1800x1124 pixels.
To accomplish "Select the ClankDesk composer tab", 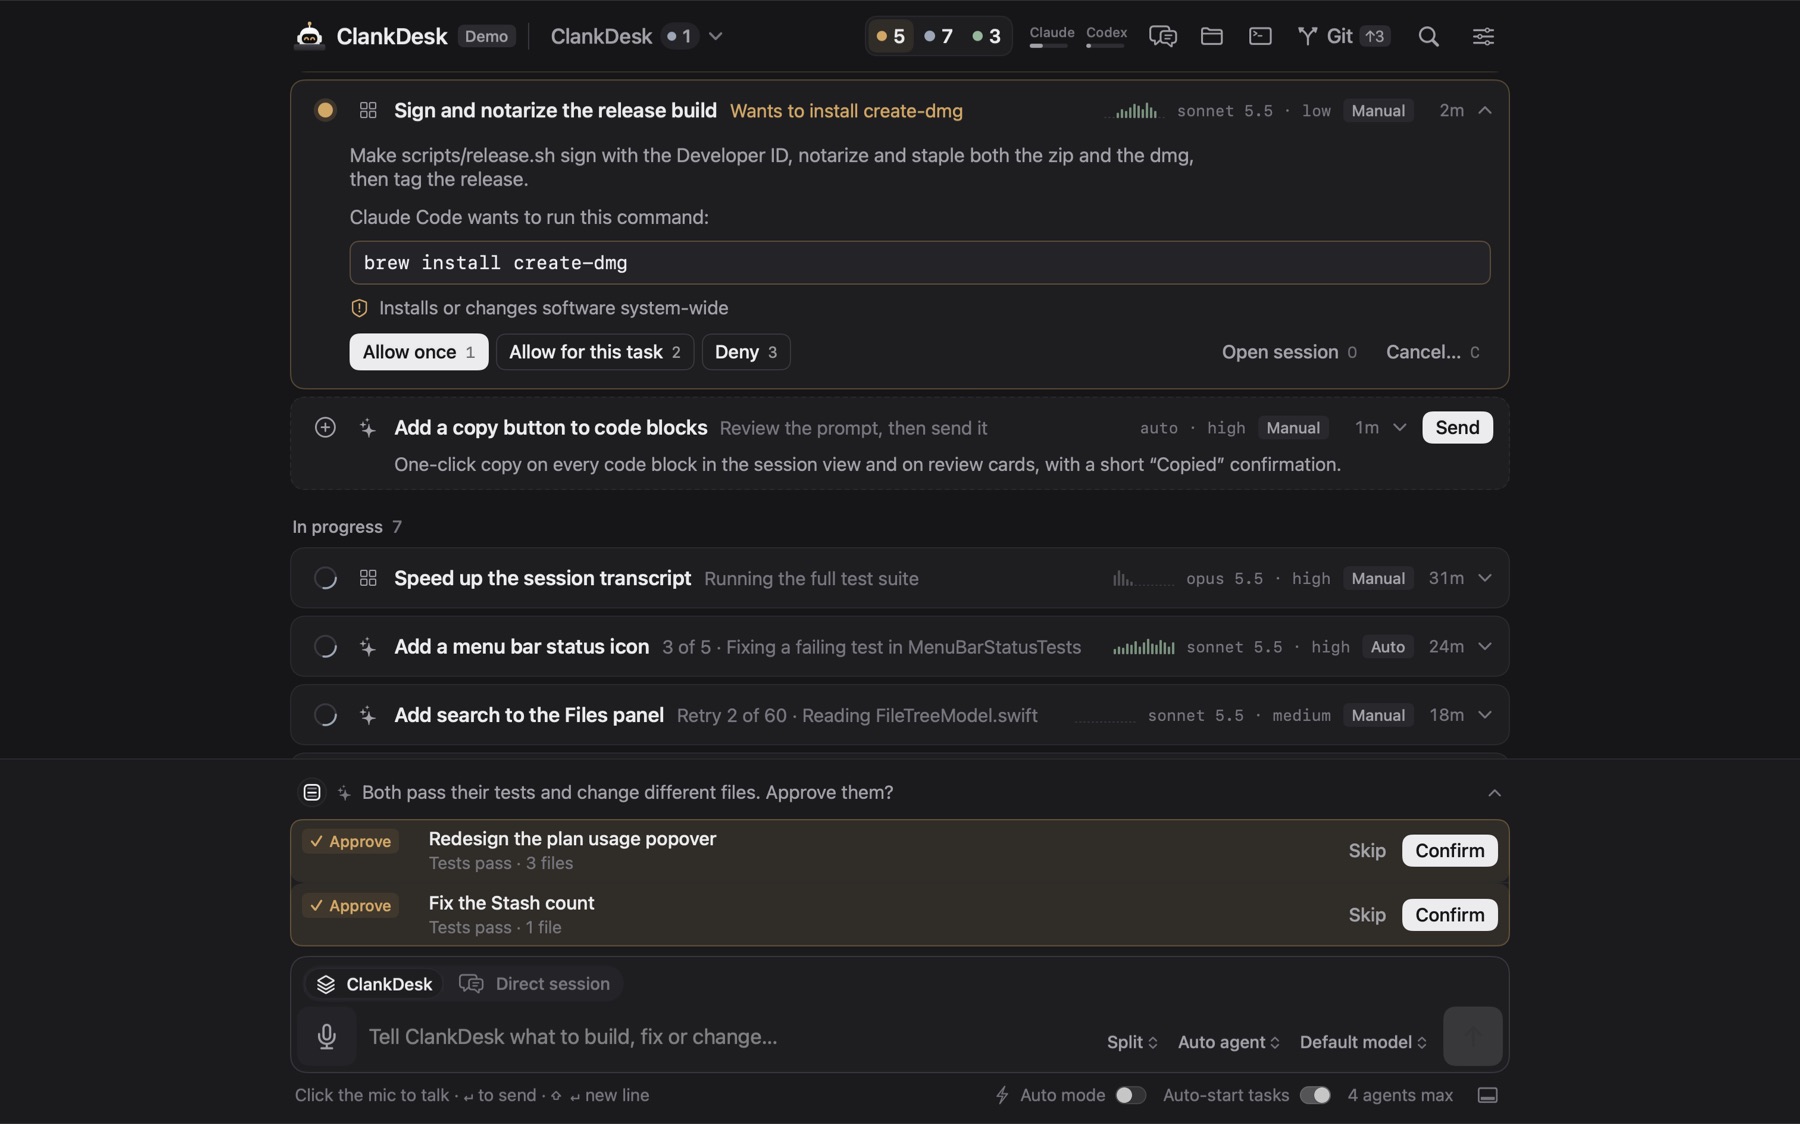I will point(375,984).
